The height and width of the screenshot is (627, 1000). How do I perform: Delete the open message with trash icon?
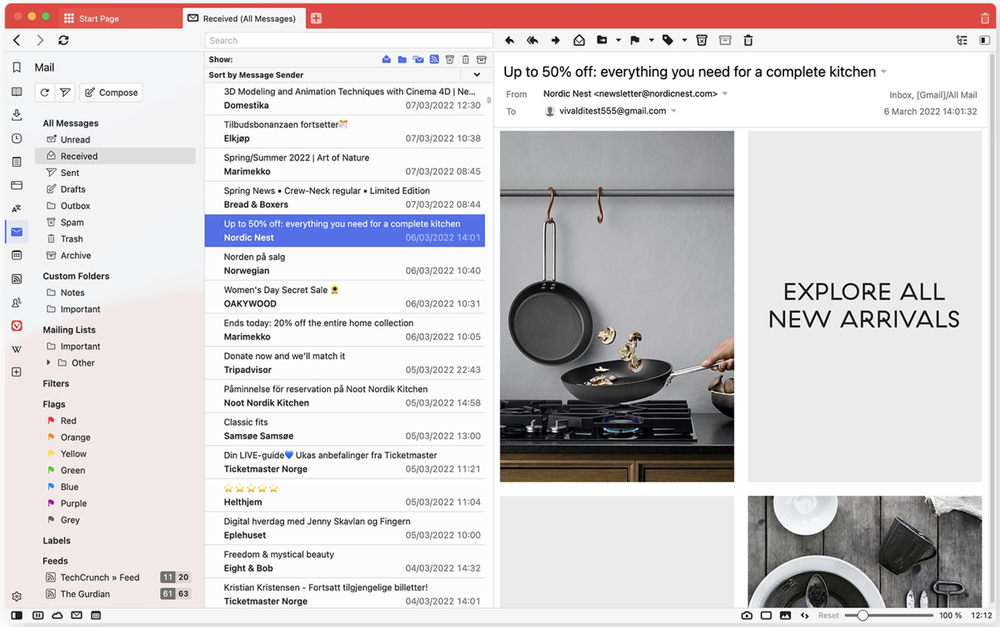click(748, 40)
